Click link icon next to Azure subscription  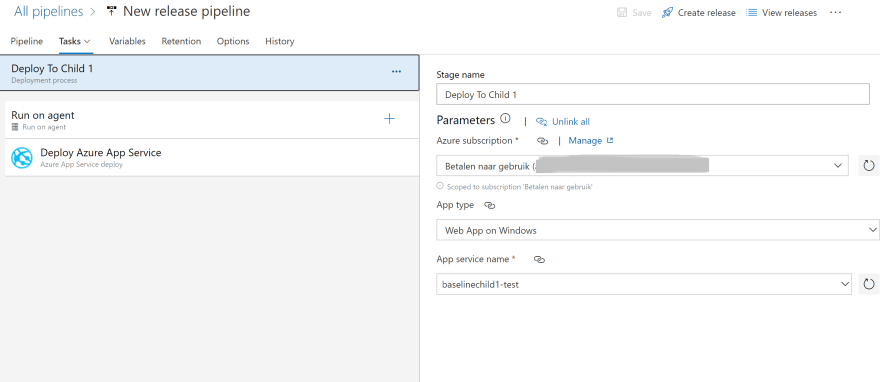(x=542, y=141)
